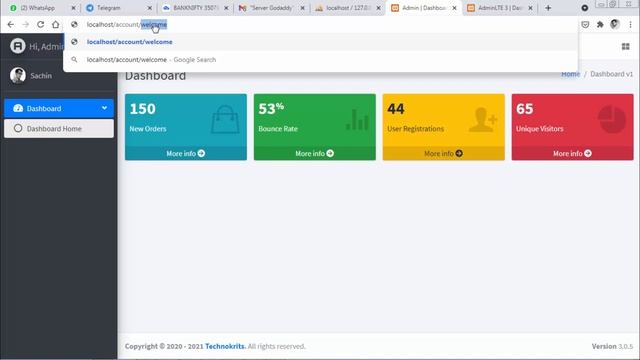Click the AdminLTE logo in sidebar
Viewport: 640px width, 360px height.
point(18,46)
